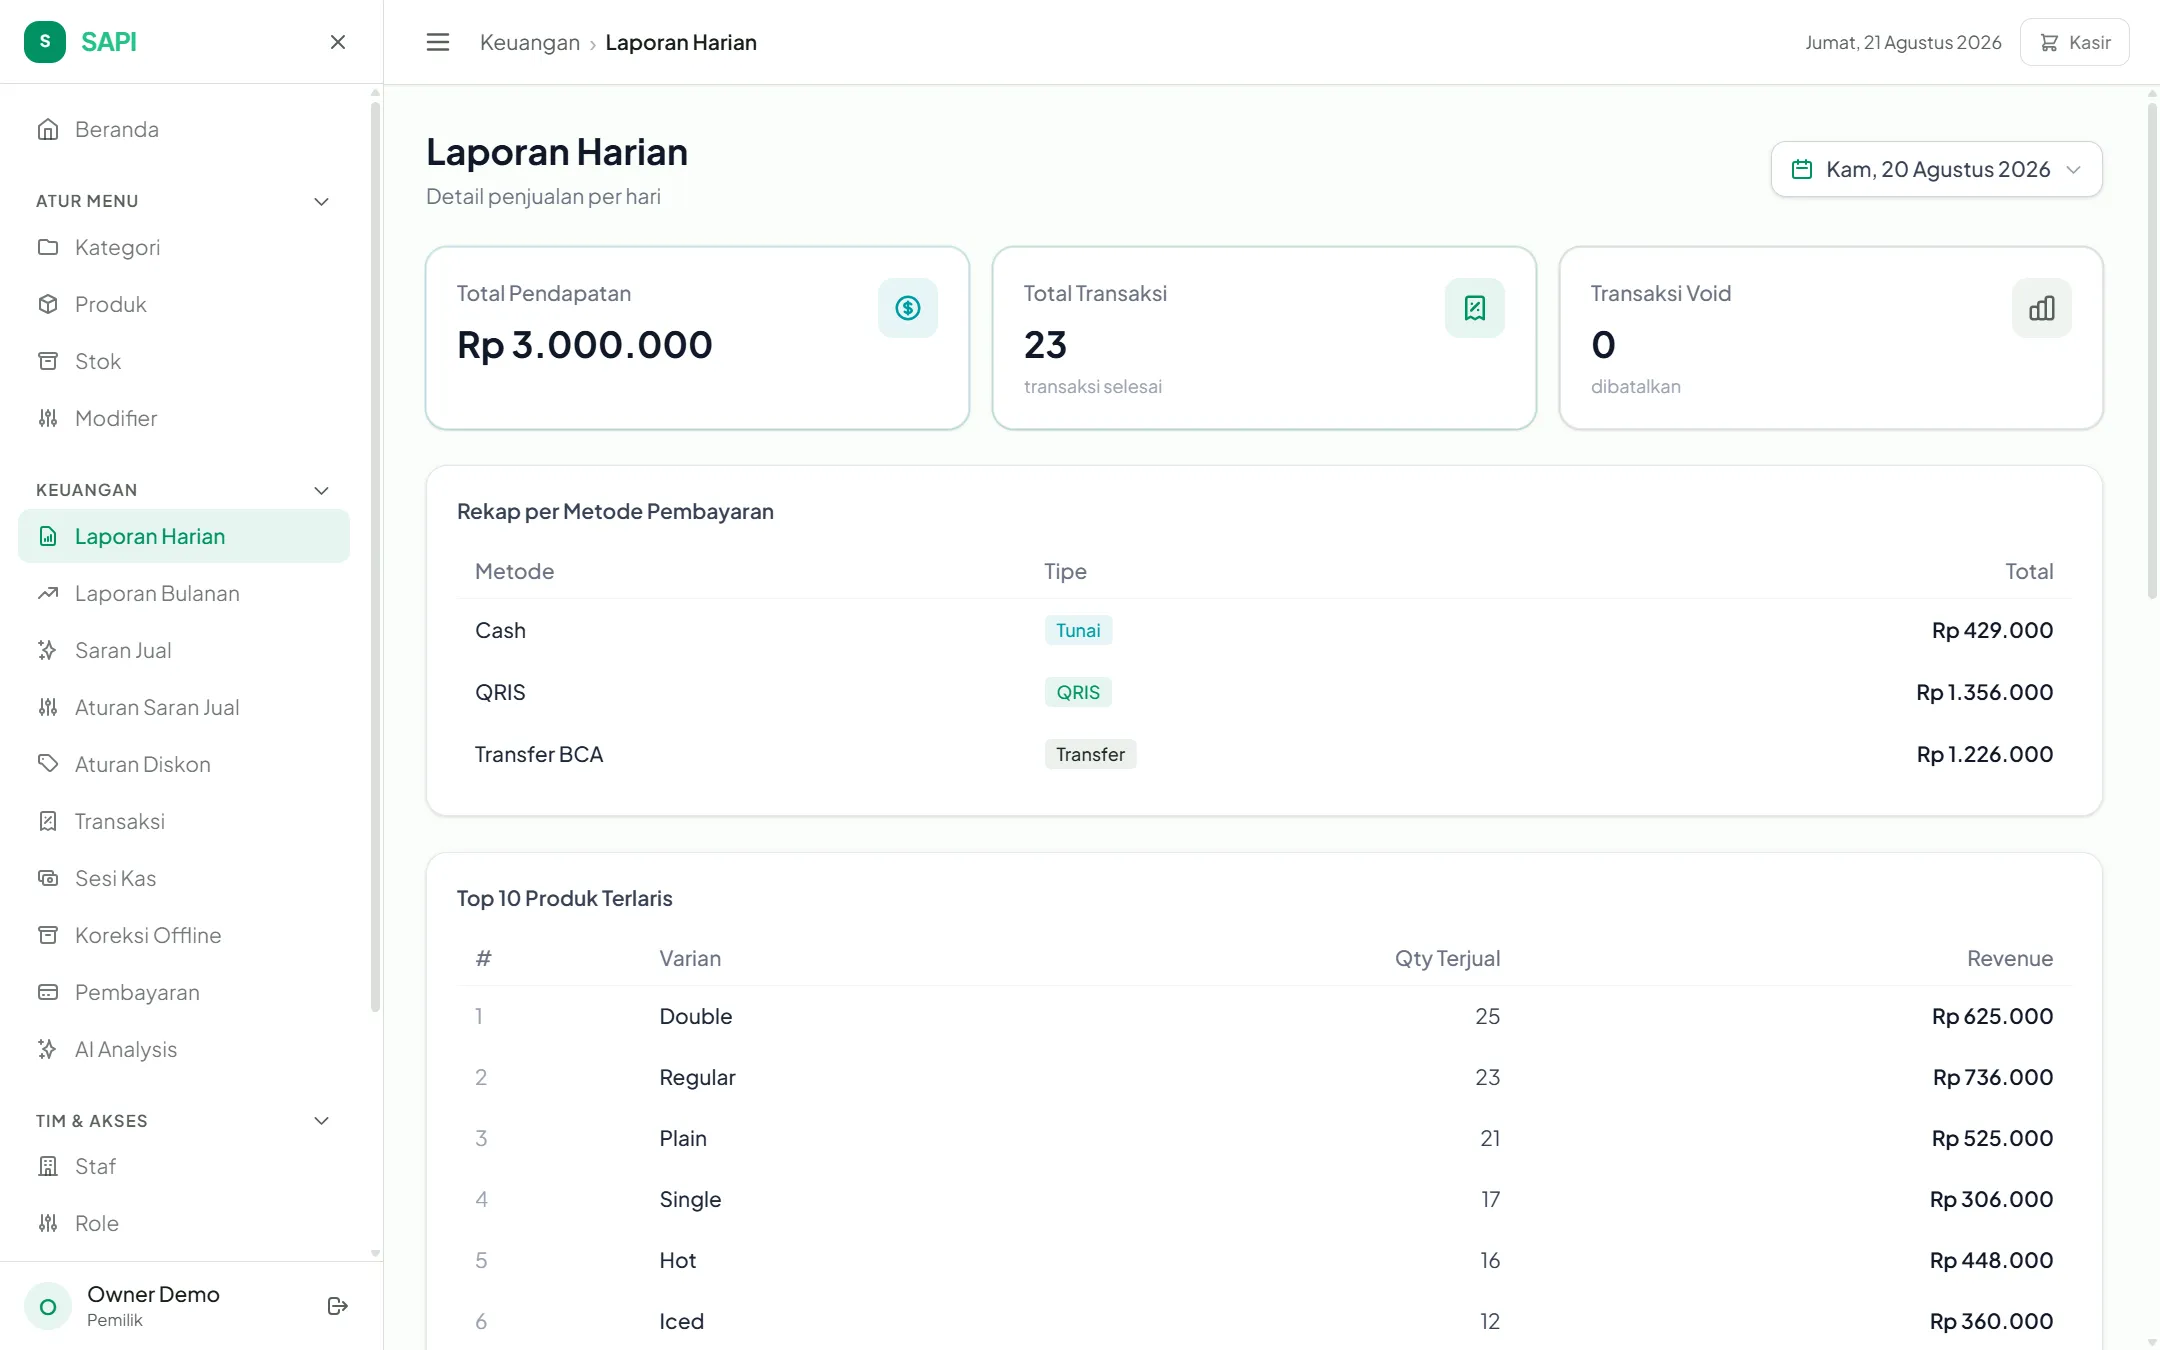Open Role page in sidebar
The image size is (2160, 1350).
tap(184, 1223)
